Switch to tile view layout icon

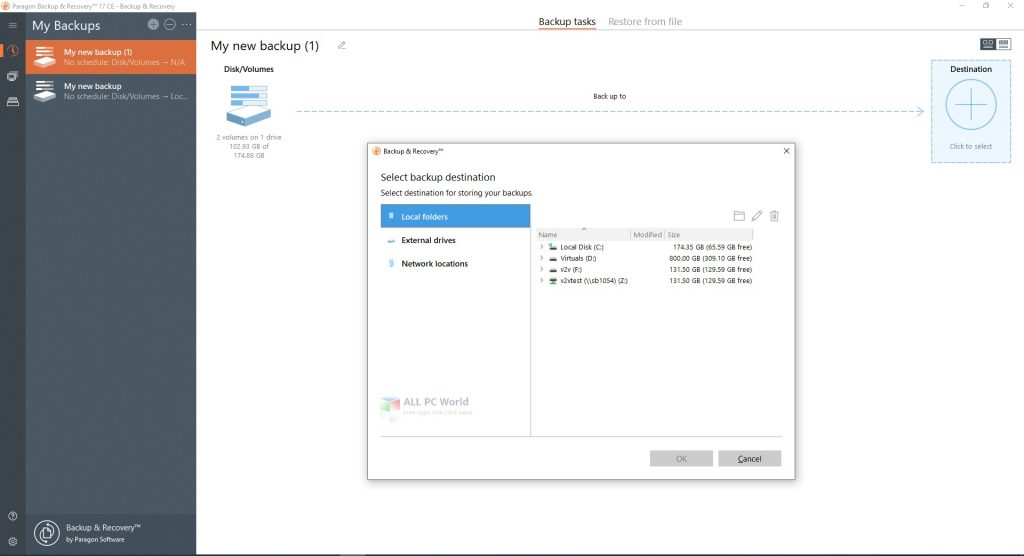987,44
